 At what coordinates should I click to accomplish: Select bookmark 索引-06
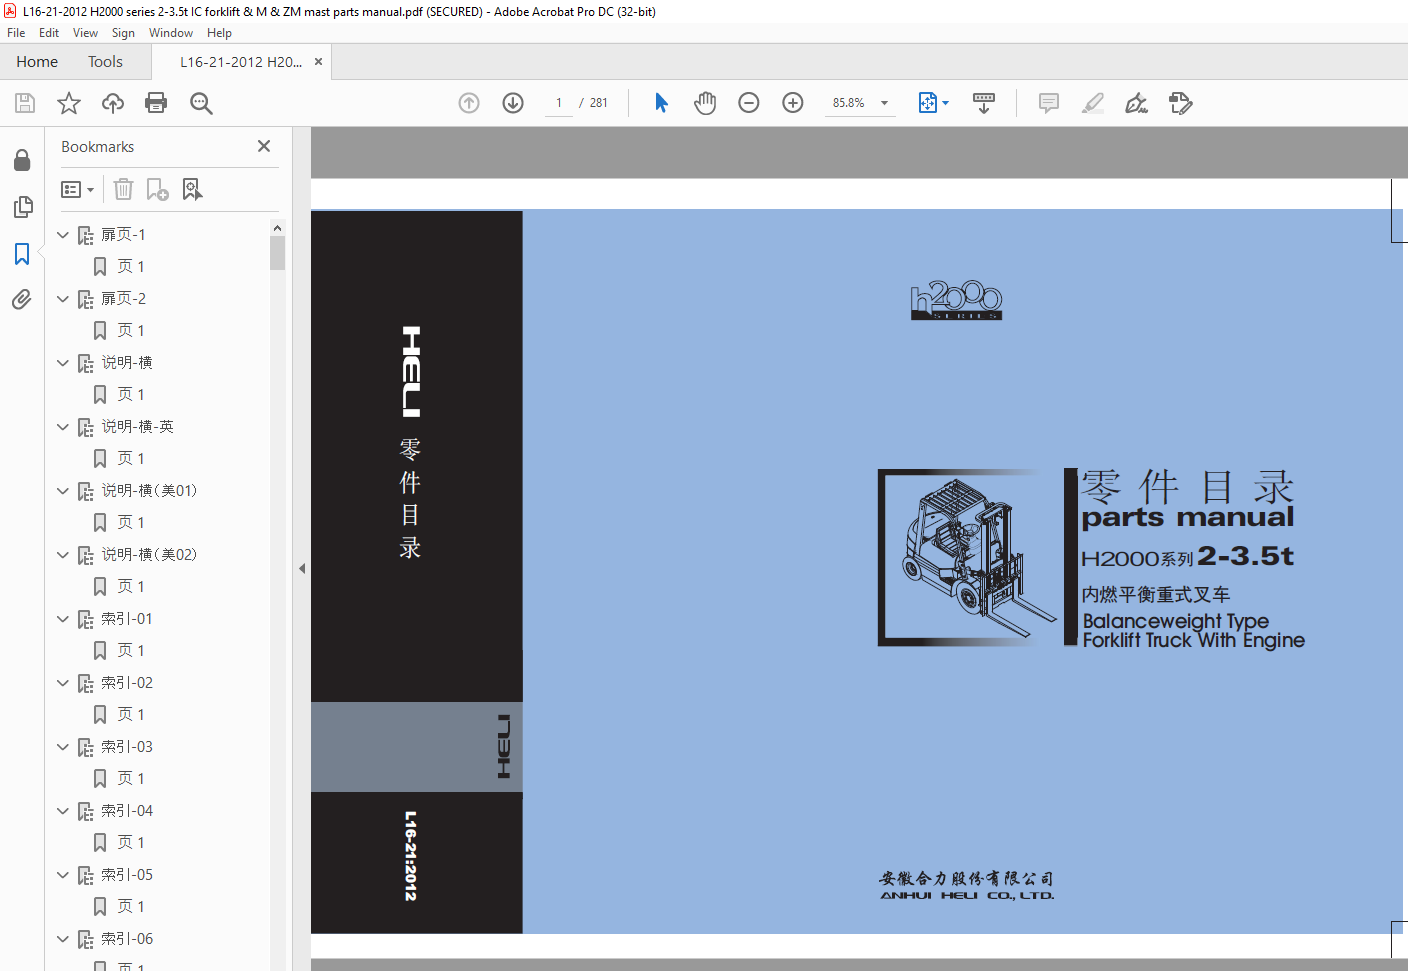pyautogui.click(x=127, y=939)
